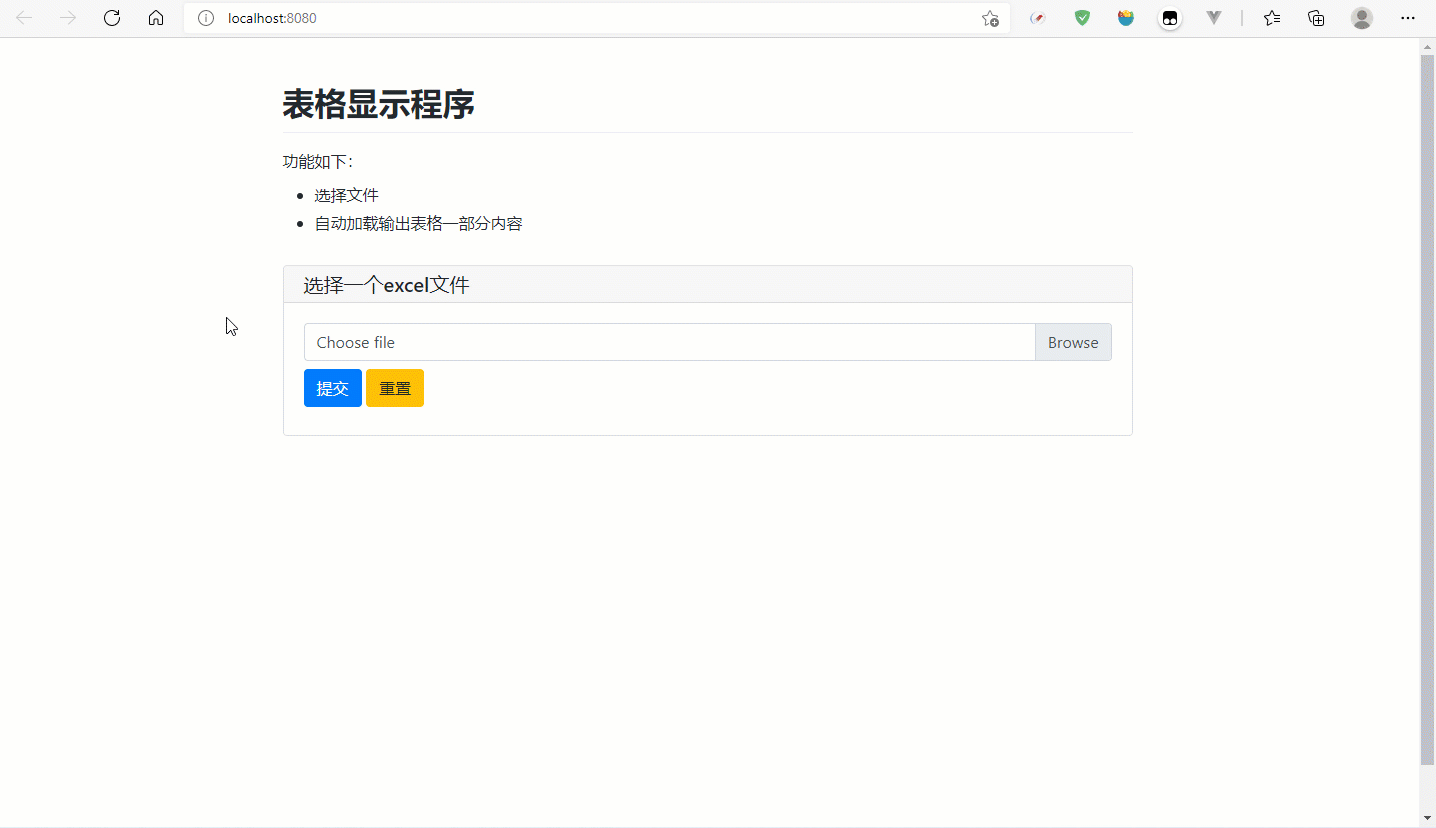Viewport: 1436px width, 828px height.
Task: Click the browser refresh icon
Action: pyautogui.click(x=112, y=18)
